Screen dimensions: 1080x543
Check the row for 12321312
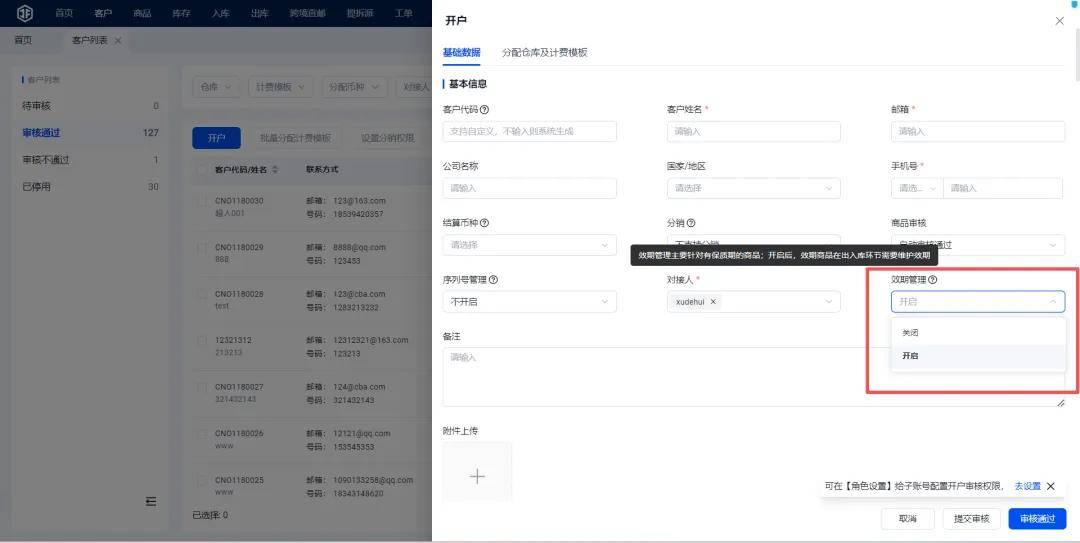pos(202,340)
